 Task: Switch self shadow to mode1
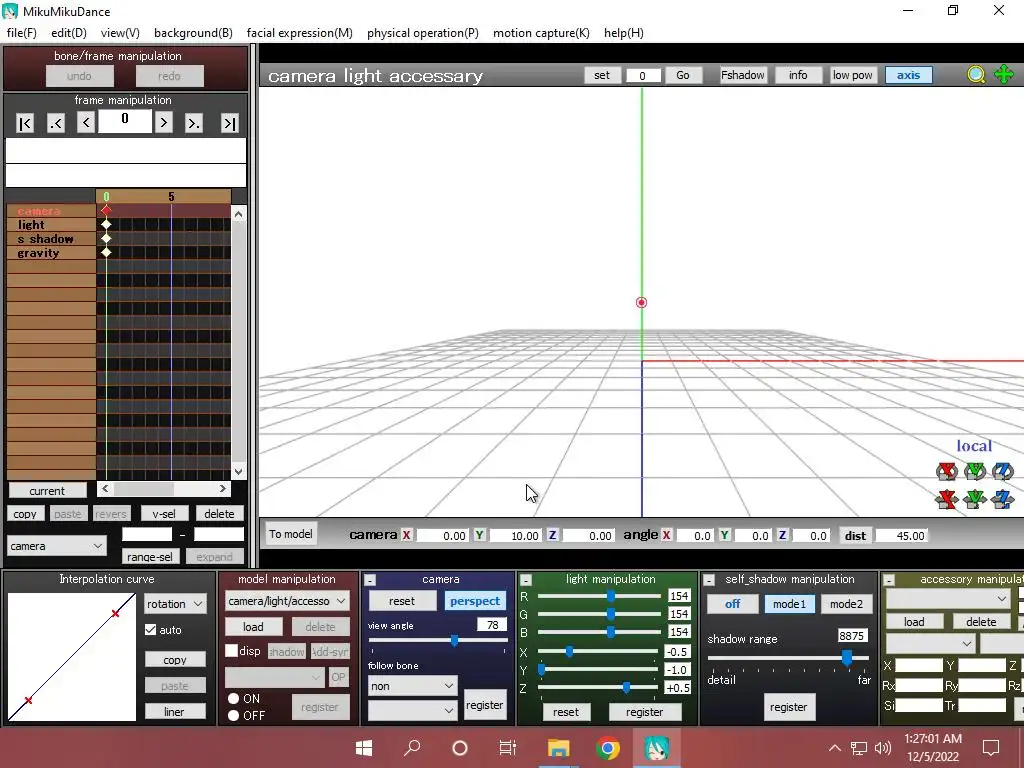point(790,604)
